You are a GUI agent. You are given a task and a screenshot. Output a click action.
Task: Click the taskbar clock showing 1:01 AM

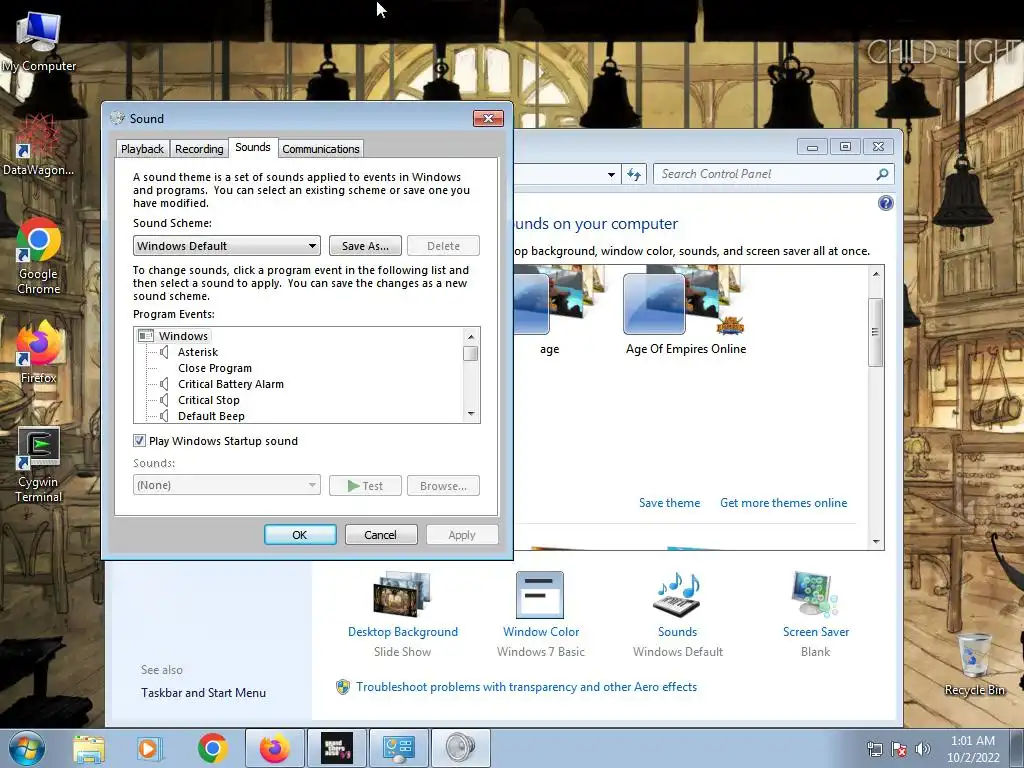coord(973,749)
